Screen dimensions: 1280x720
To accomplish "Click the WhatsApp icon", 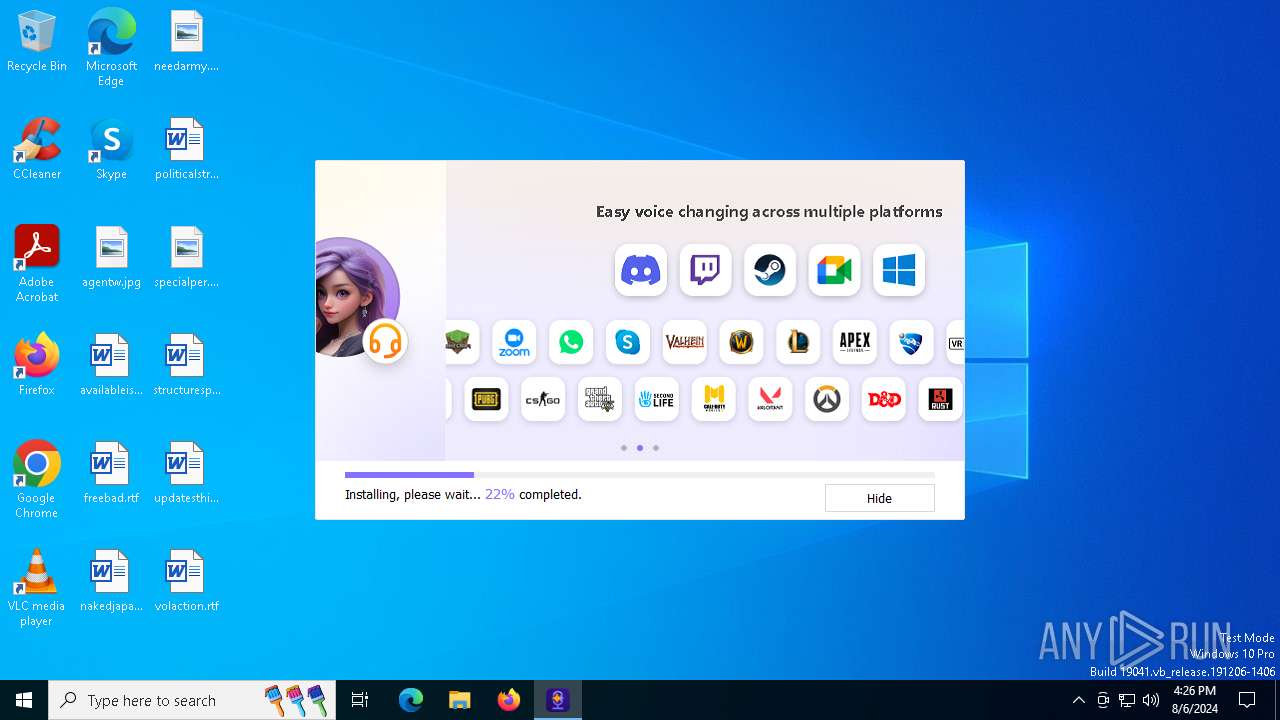I will coord(571,342).
